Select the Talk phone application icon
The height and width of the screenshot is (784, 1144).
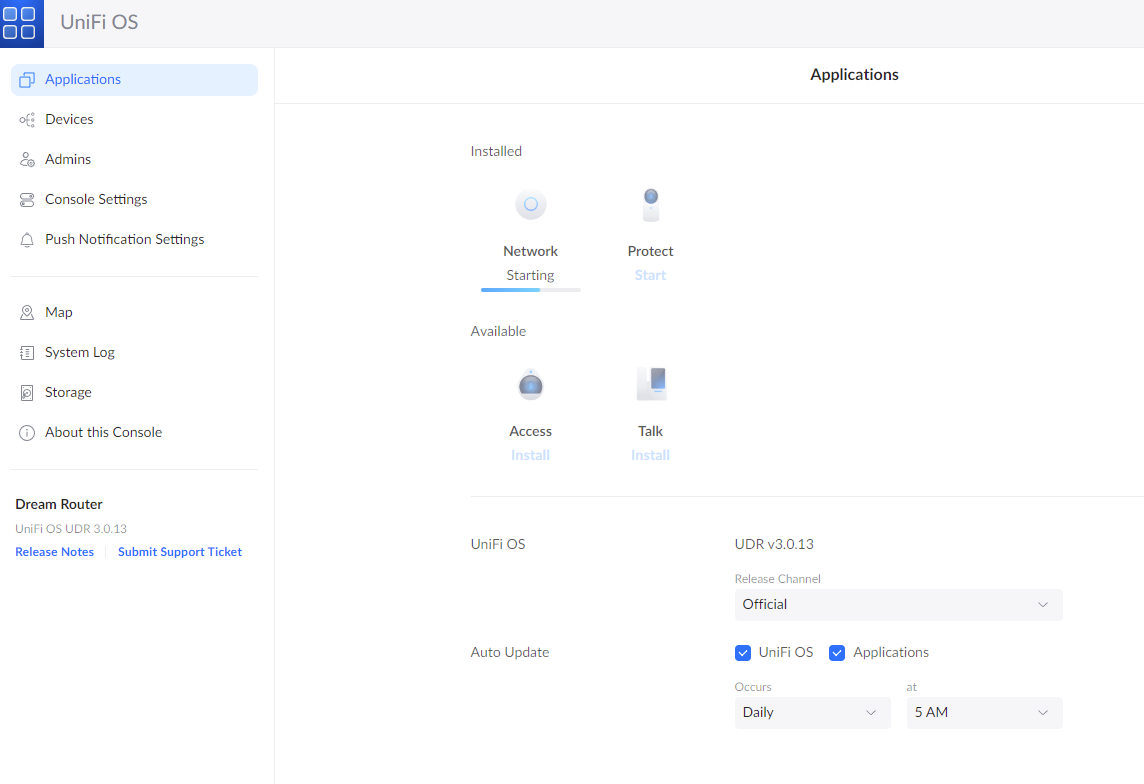pos(651,384)
